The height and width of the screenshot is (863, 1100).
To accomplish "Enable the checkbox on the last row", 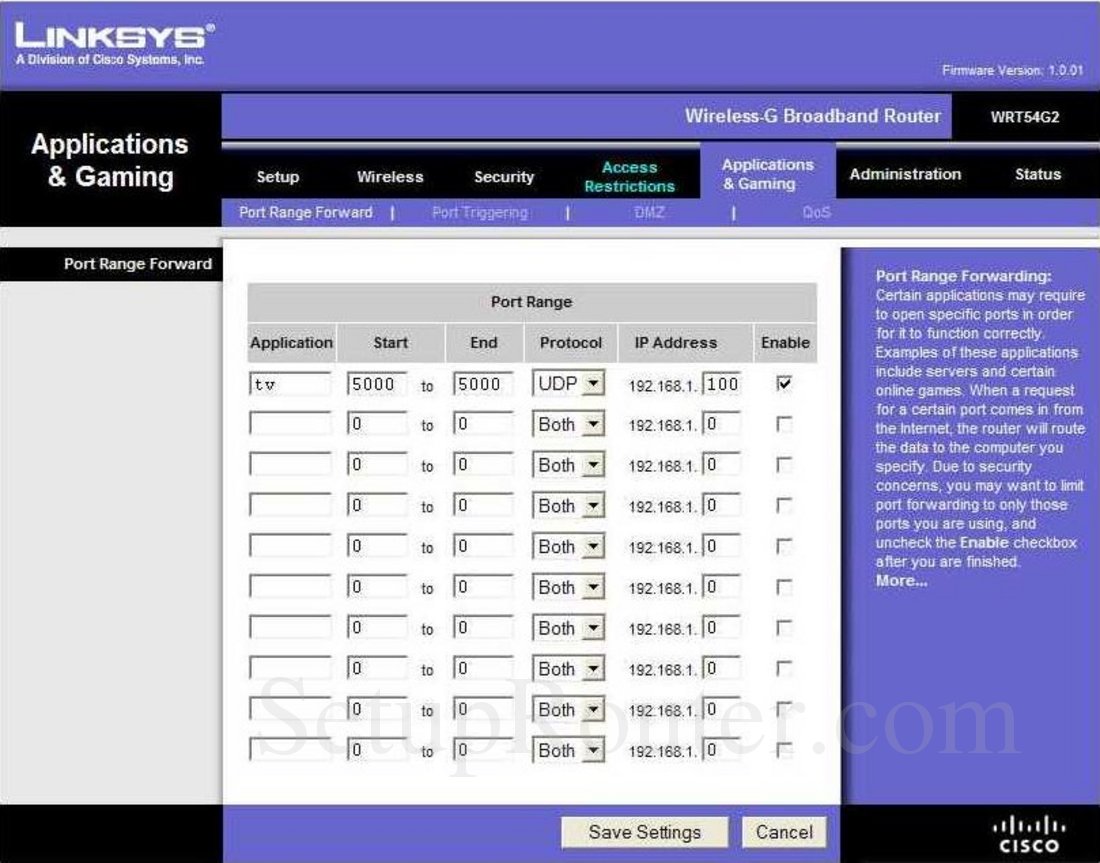I will 785,751.
